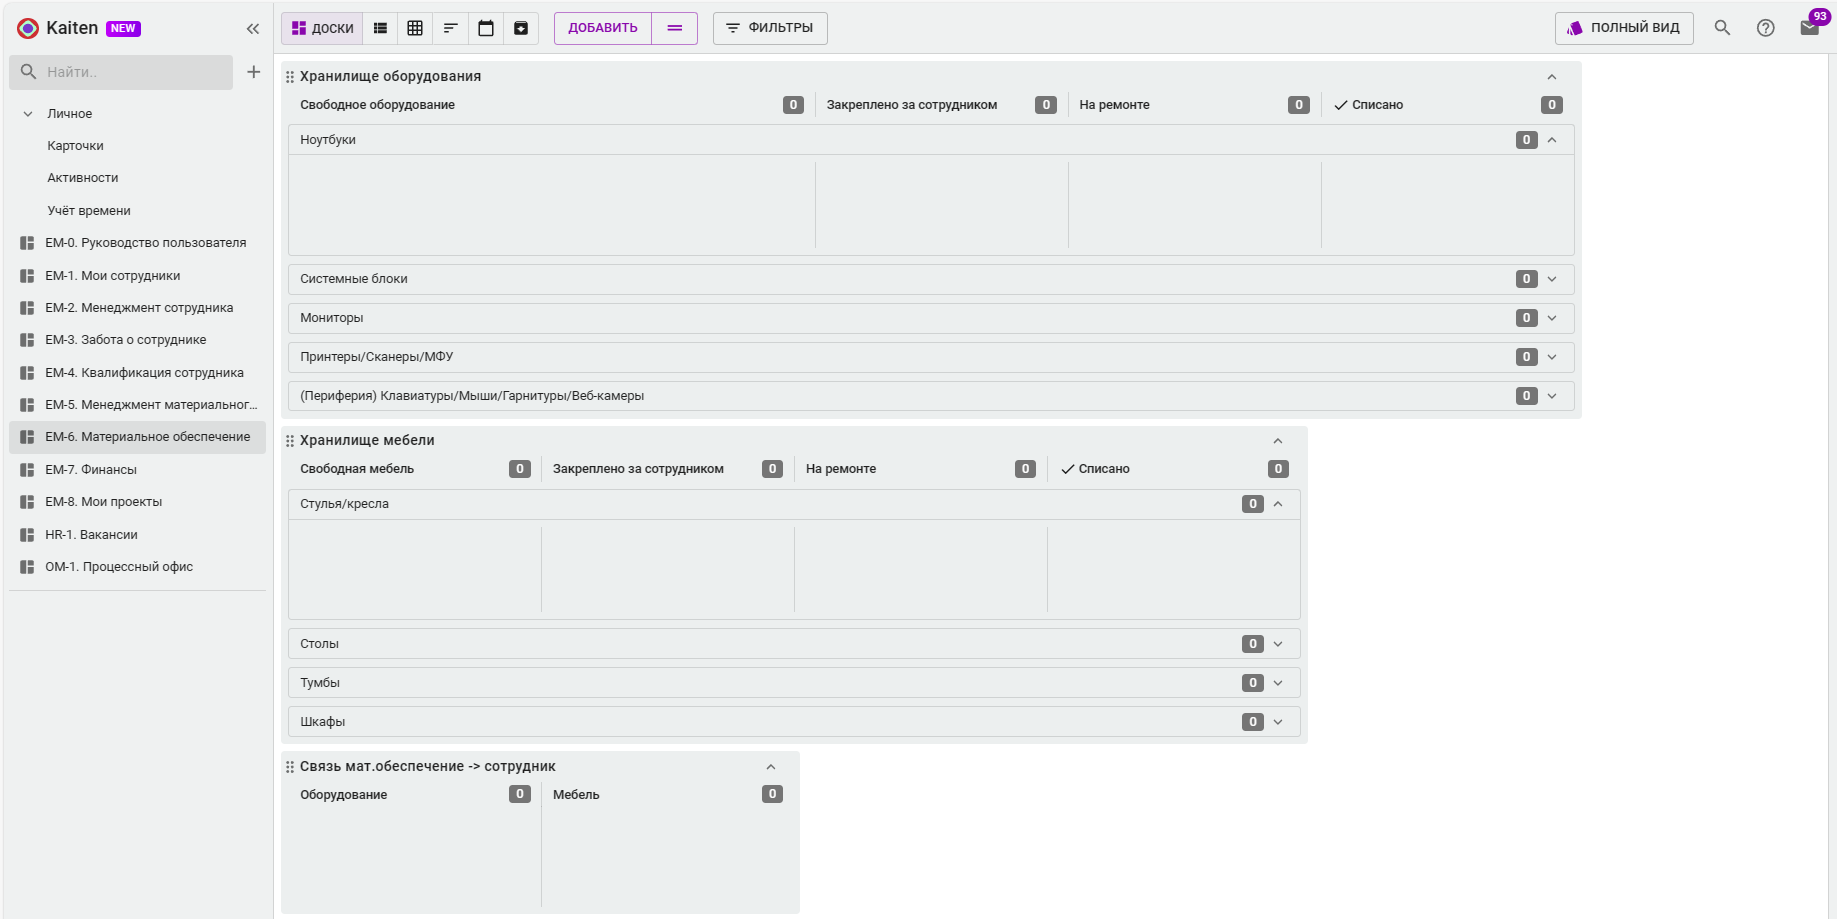1837x919 pixels.
Task: Open Активности in the sidebar
Action: pyautogui.click(x=83, y=178)
